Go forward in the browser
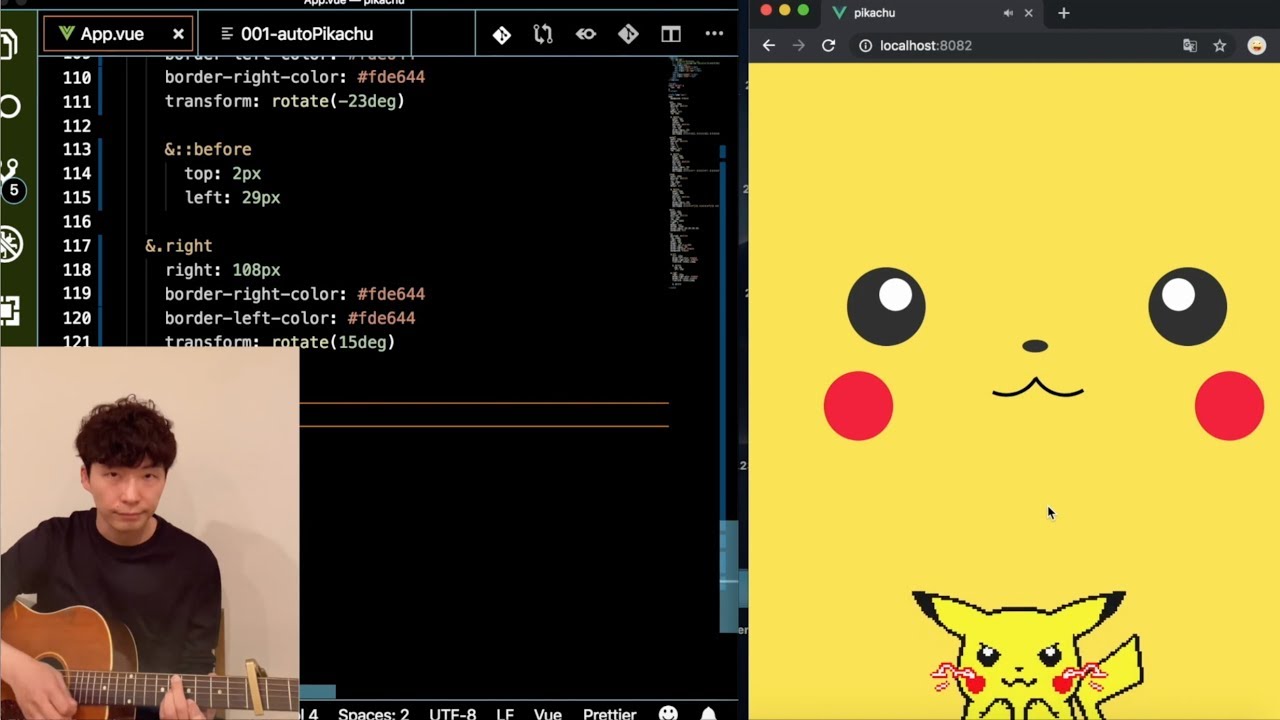1280x720 pixels. click(x=798, y=45)
